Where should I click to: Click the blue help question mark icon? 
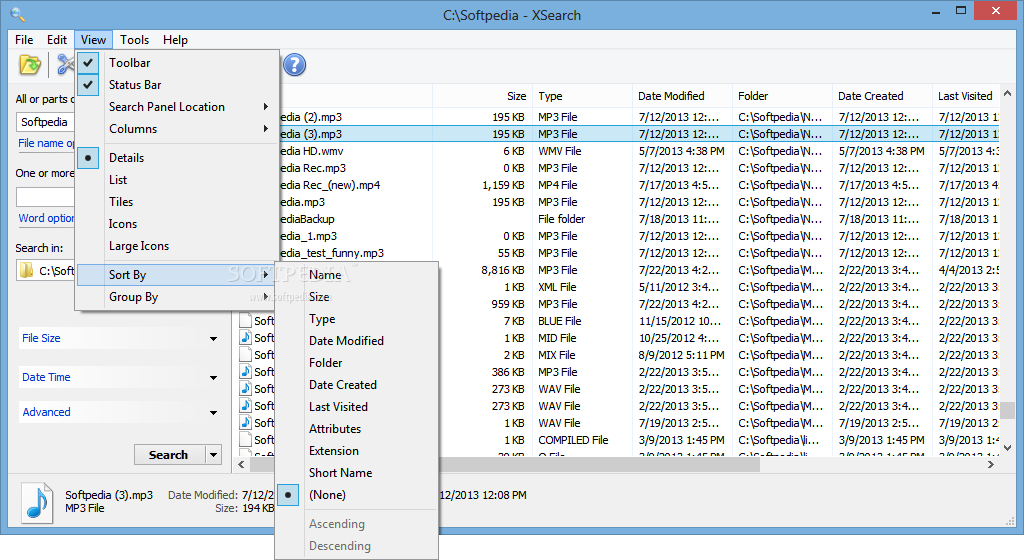point(295,65)
